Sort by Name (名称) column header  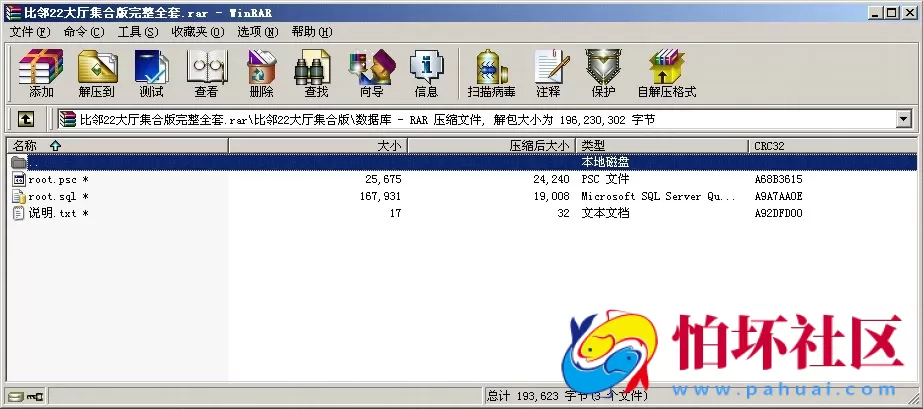click(117, 145)
